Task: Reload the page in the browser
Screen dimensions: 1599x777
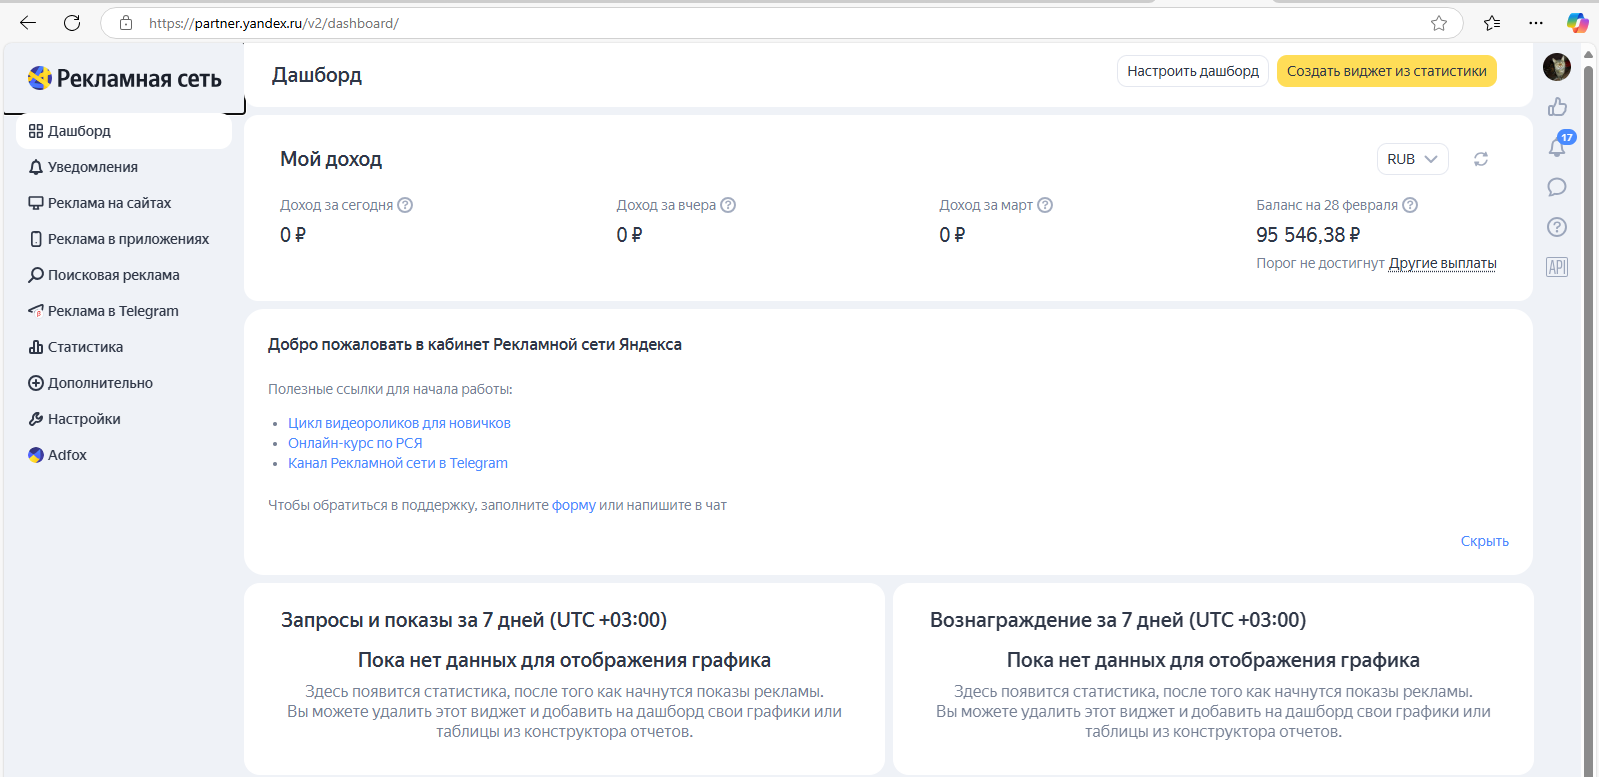Action: coord(72,23)
